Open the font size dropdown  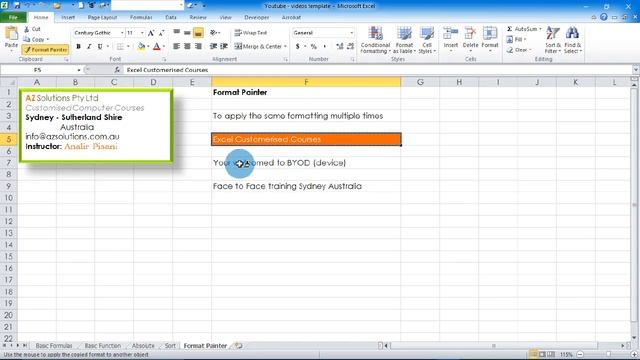[x=142, y=33]
